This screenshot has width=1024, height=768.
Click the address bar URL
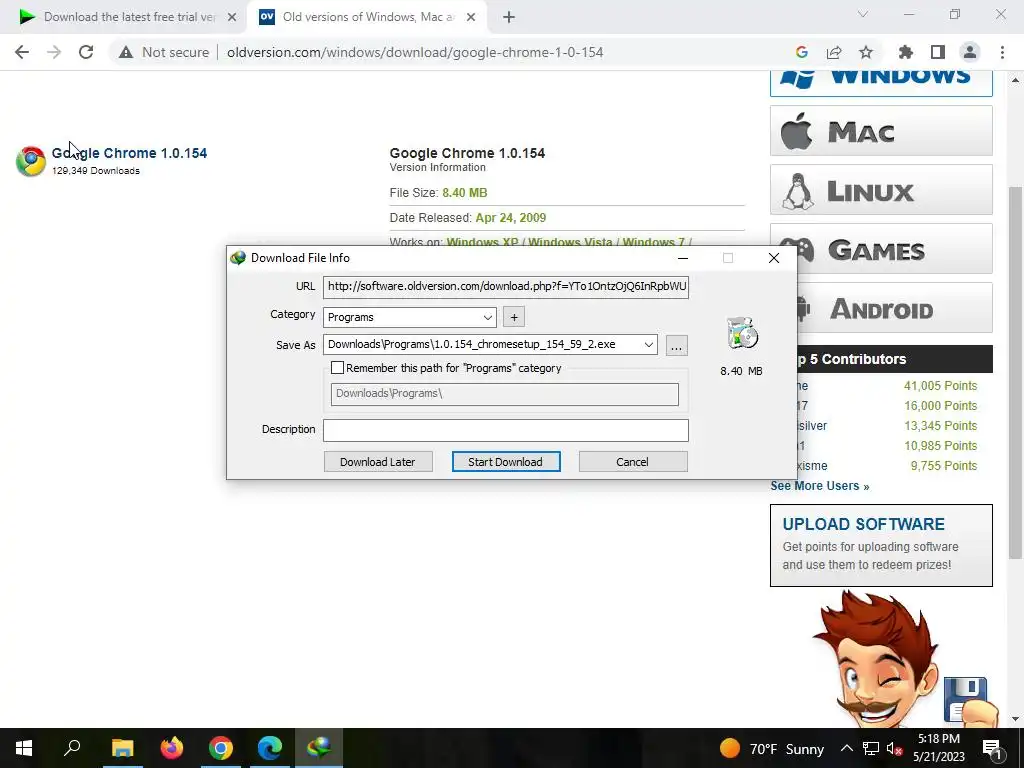(415, 52)
